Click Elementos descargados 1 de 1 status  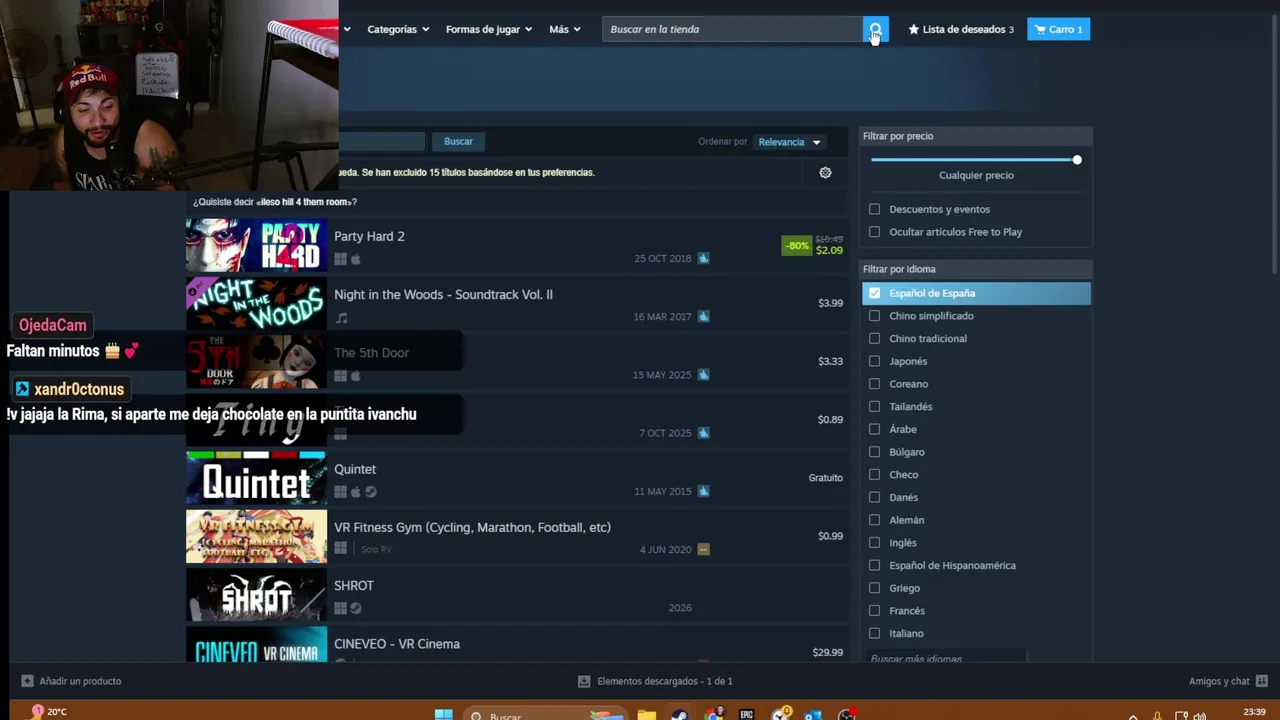click(665, 681)
